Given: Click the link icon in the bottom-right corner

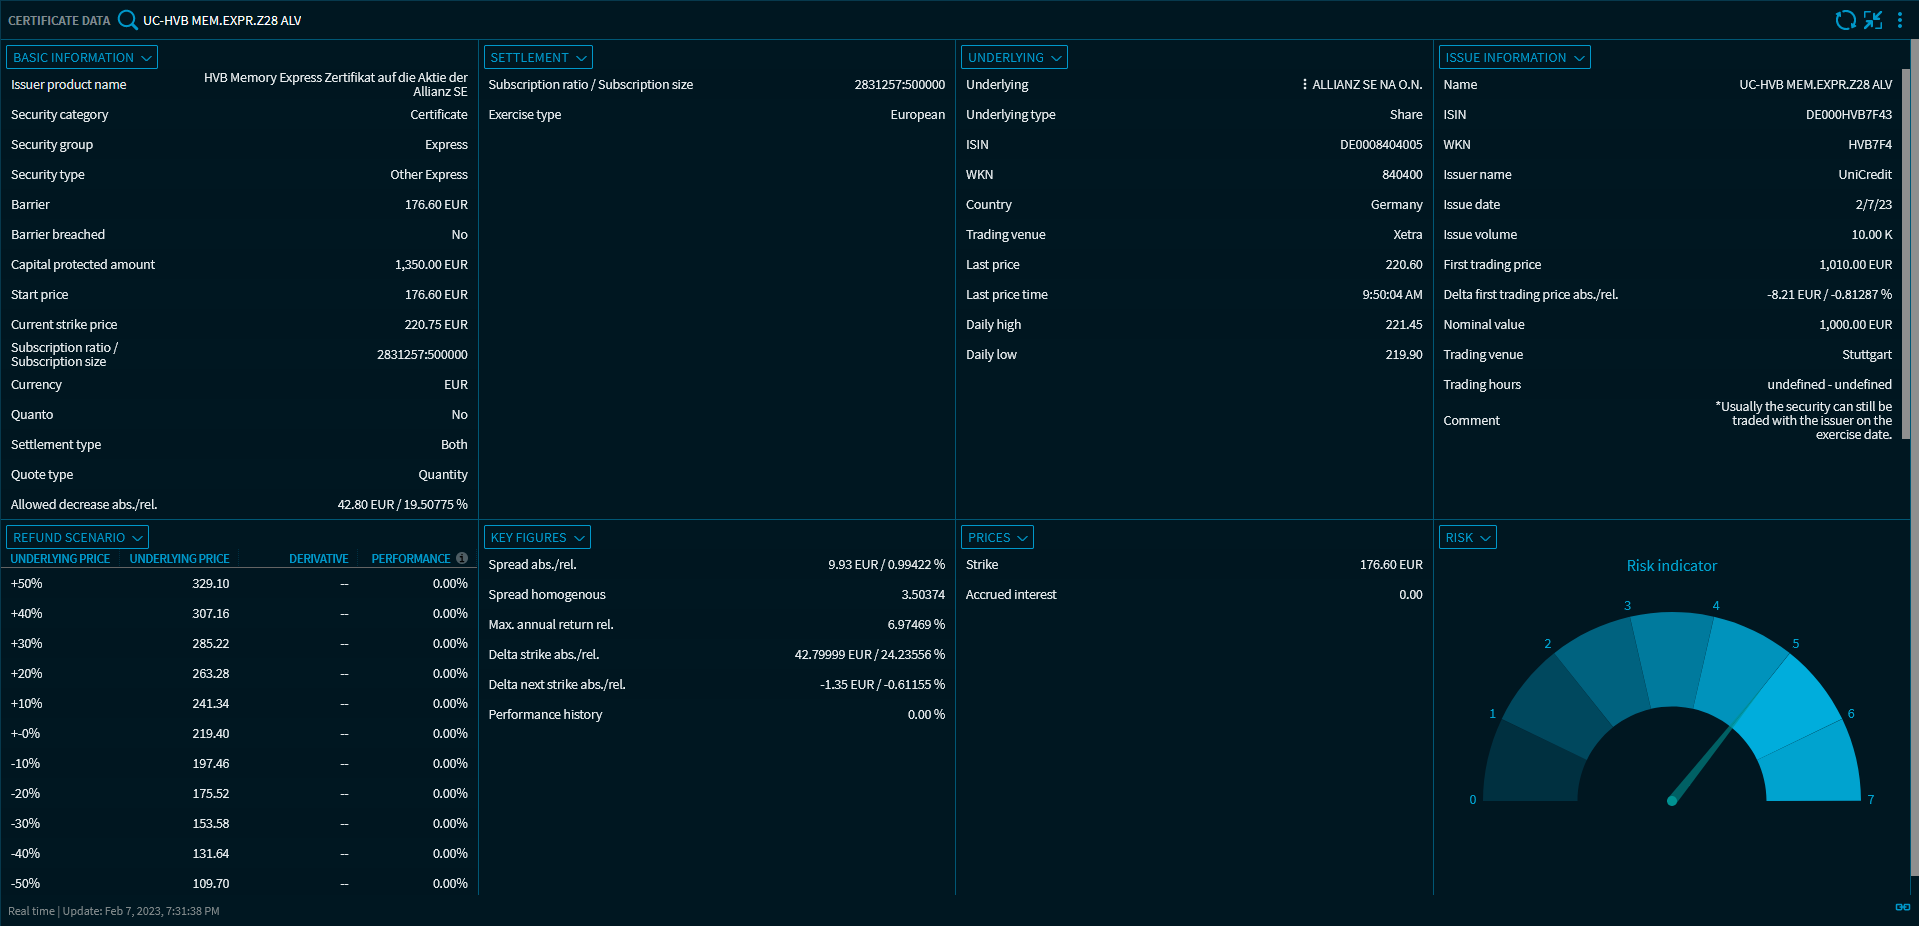Looking at the screenshot, I should (1902, 907).
